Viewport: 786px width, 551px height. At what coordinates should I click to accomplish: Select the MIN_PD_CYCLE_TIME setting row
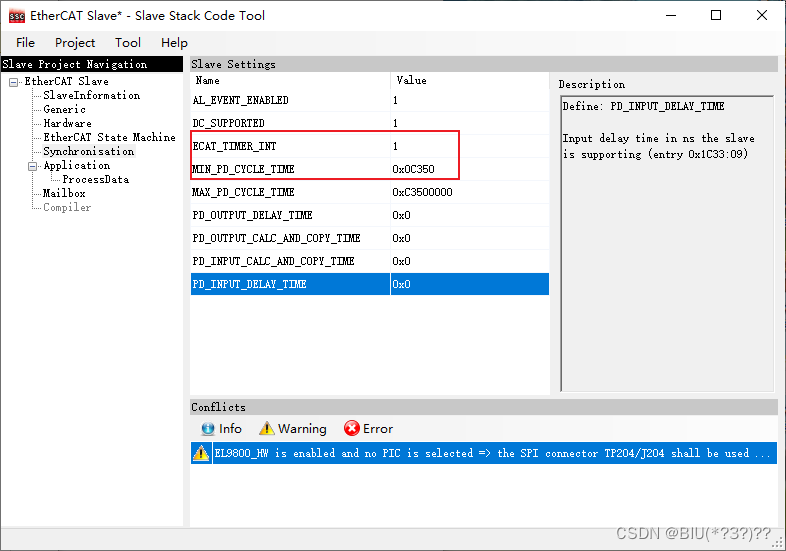click(x=370, y=169)
